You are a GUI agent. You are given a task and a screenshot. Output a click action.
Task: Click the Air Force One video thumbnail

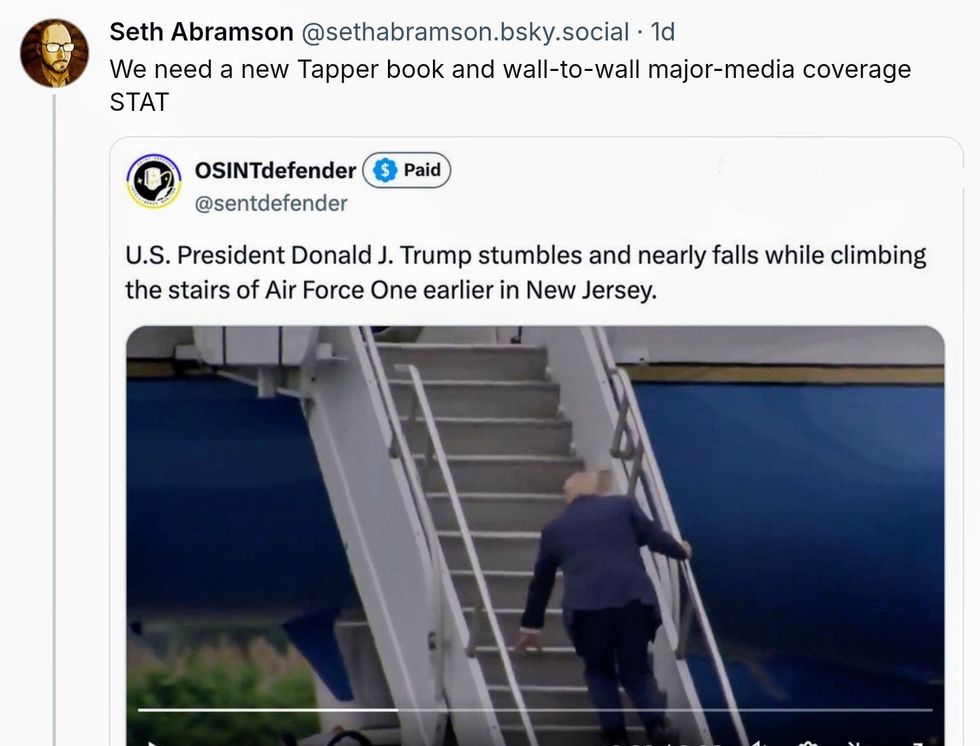click(x=535, y=535)
